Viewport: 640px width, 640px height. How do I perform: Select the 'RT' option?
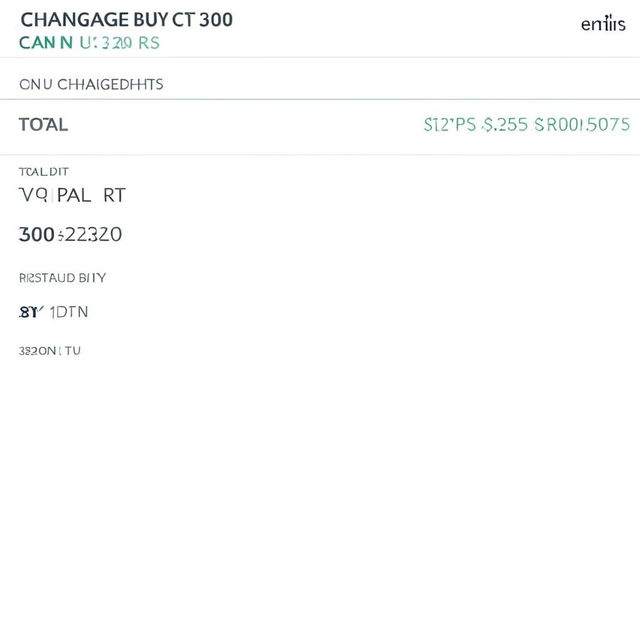tap(114, 195)
